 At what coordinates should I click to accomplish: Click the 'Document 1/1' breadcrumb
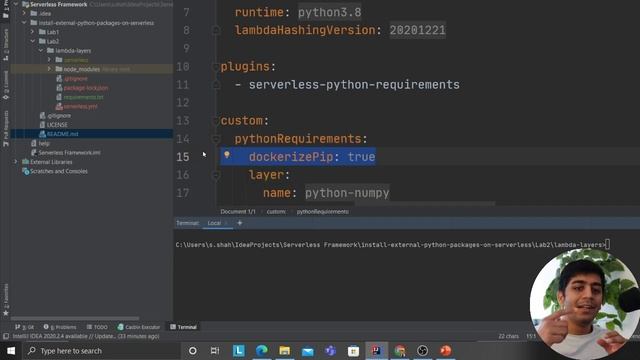point(238,211)
